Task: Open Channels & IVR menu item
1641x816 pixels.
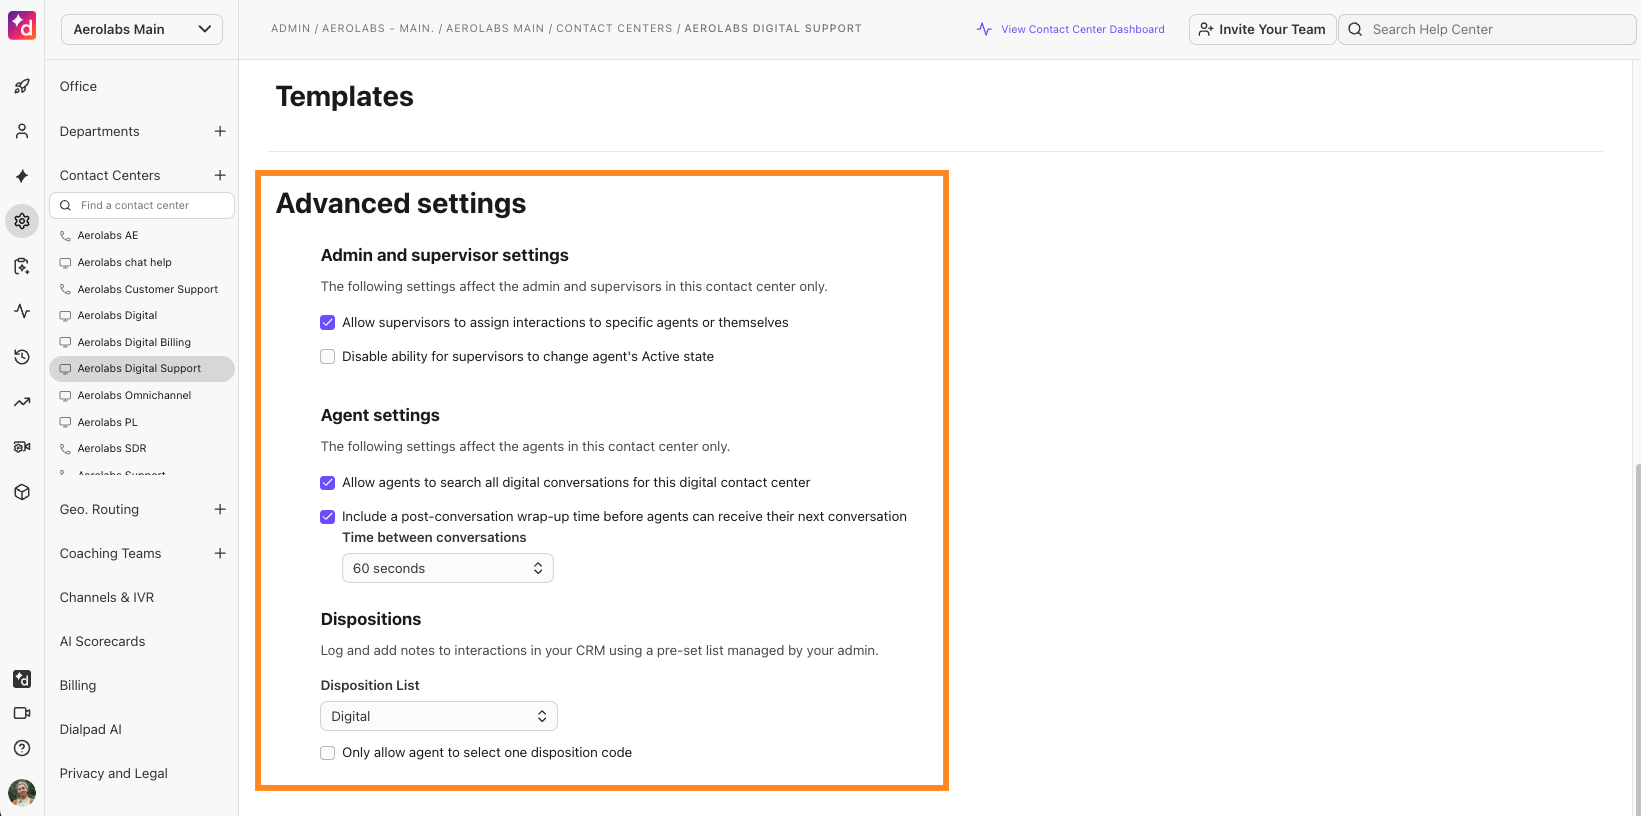Action: click(x=107, y=597)
